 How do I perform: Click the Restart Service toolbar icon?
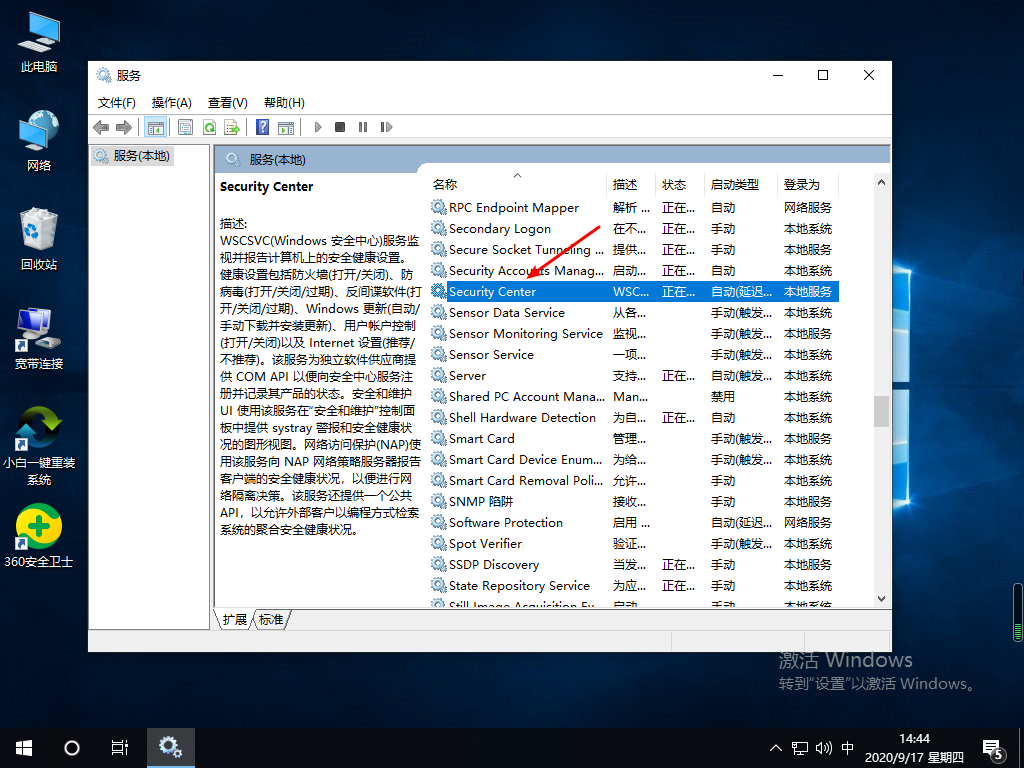tap(386, 127)
